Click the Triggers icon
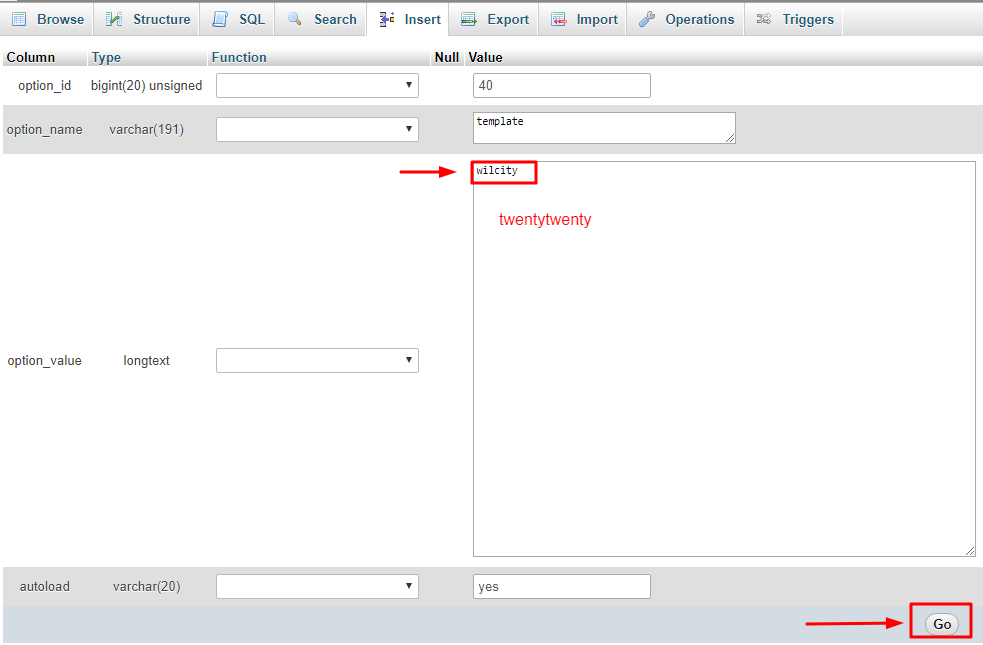The width and height of the screenshot is (983, 645). coord(764,19)
